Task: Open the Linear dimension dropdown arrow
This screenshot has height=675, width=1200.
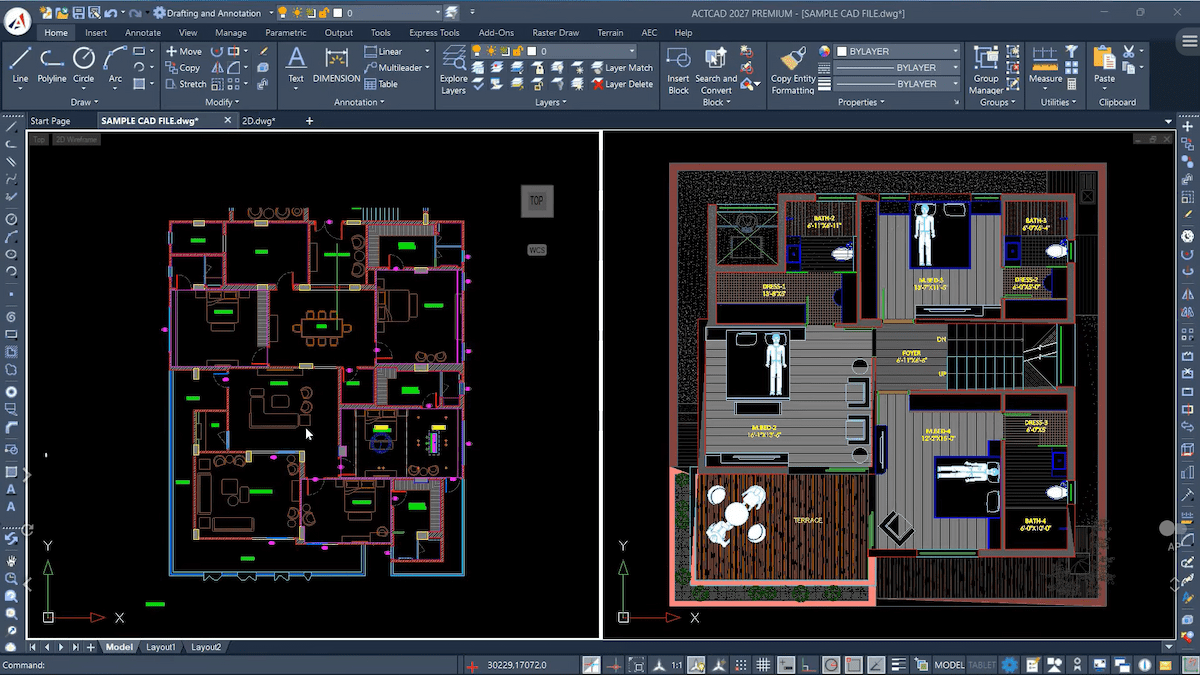Action: 427,51
